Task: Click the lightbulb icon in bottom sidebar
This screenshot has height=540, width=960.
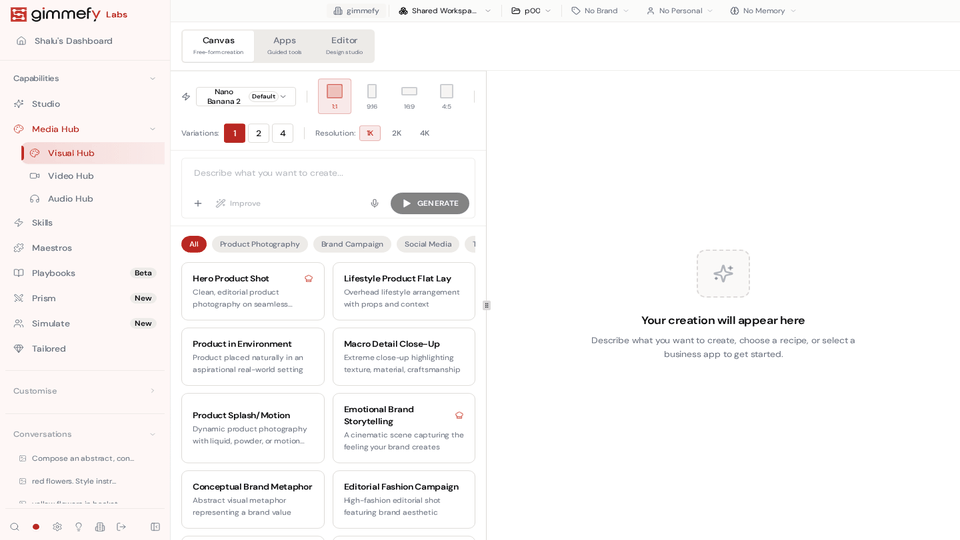Action: [x=79, y=527]
